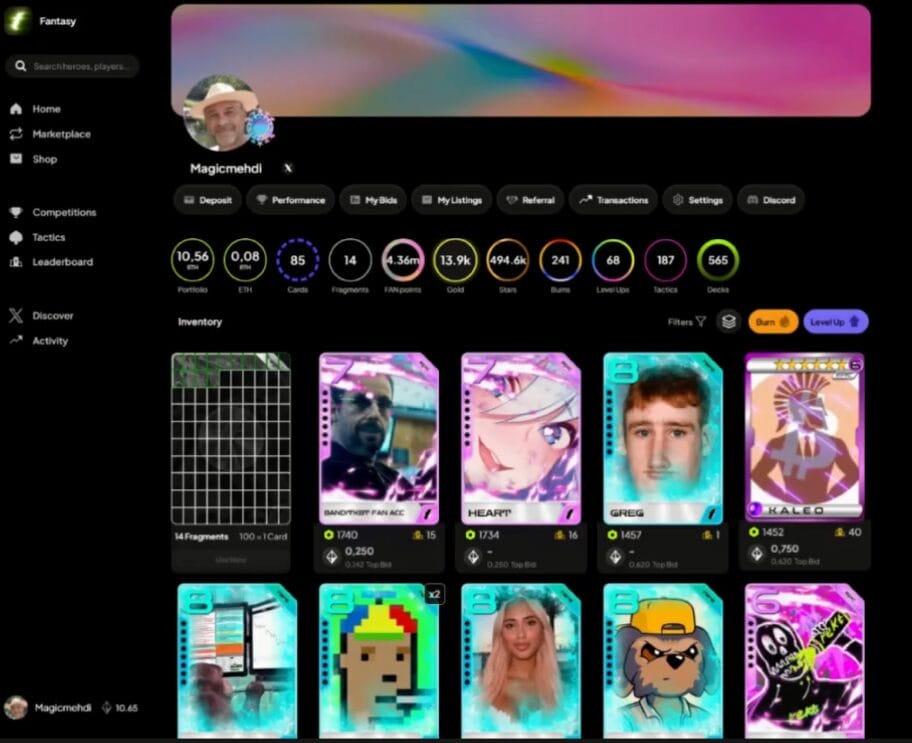
Task: Click the Stars 494.6k stat circle
Action: pyautogui.click(x=508, y=260)
